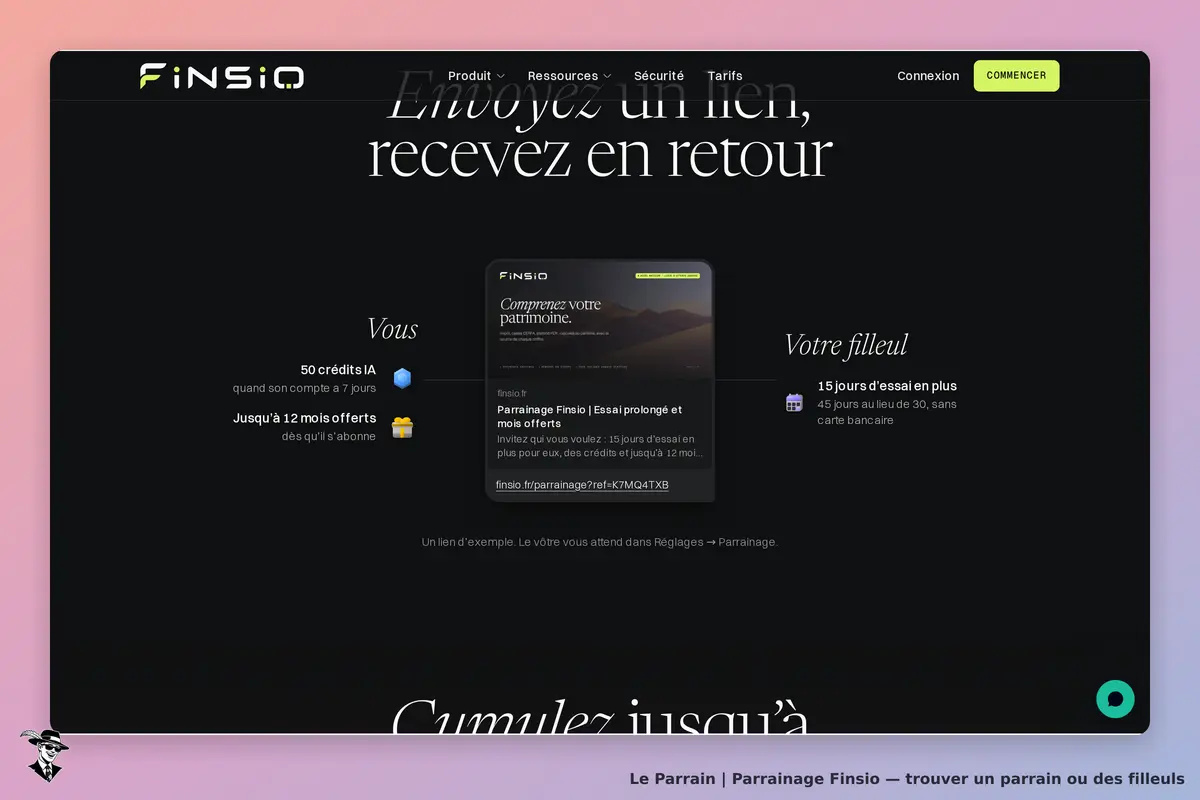Click the 'Vous' heading

coord(392,329)
